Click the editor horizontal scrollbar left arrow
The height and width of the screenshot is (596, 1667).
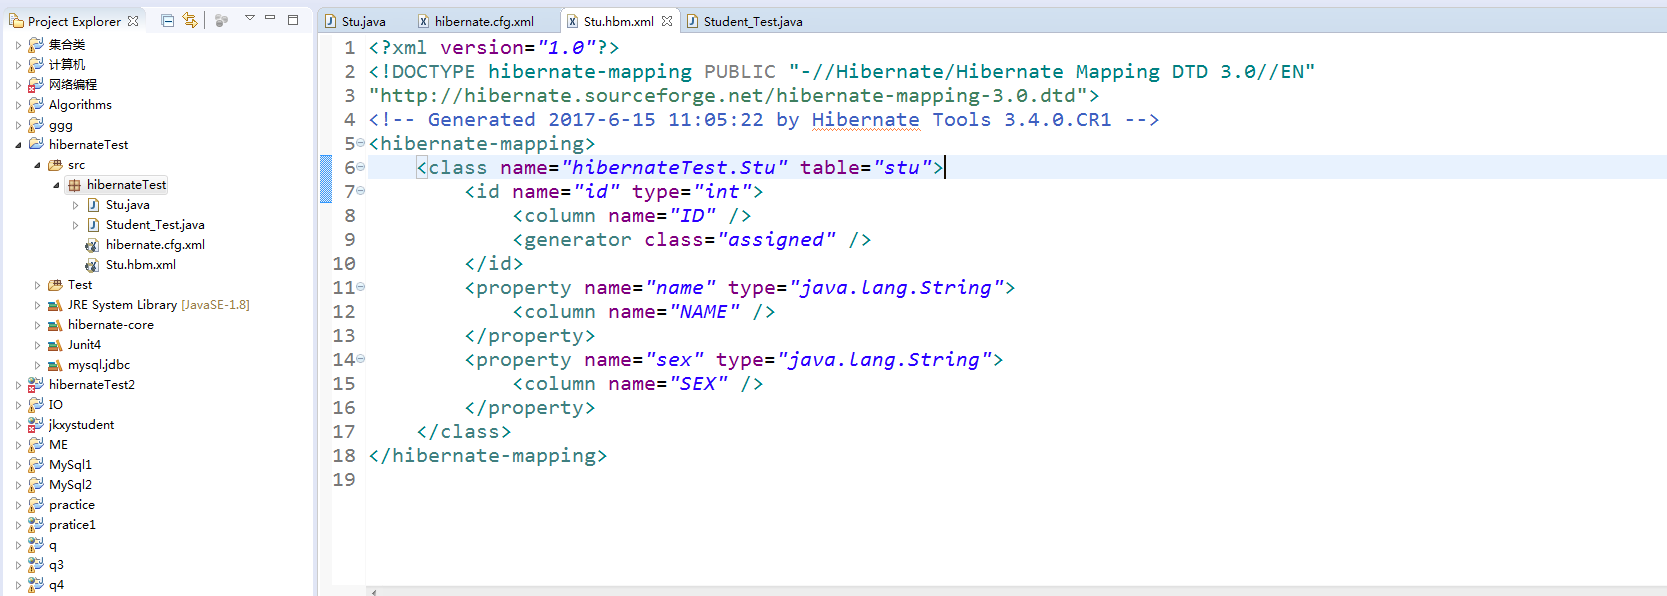click(x=374, y=592)
